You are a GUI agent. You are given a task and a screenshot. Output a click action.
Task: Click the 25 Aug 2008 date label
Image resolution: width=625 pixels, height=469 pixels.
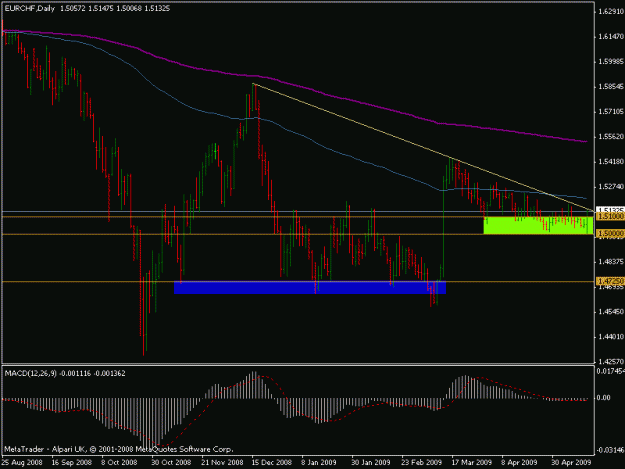point(22,463)
